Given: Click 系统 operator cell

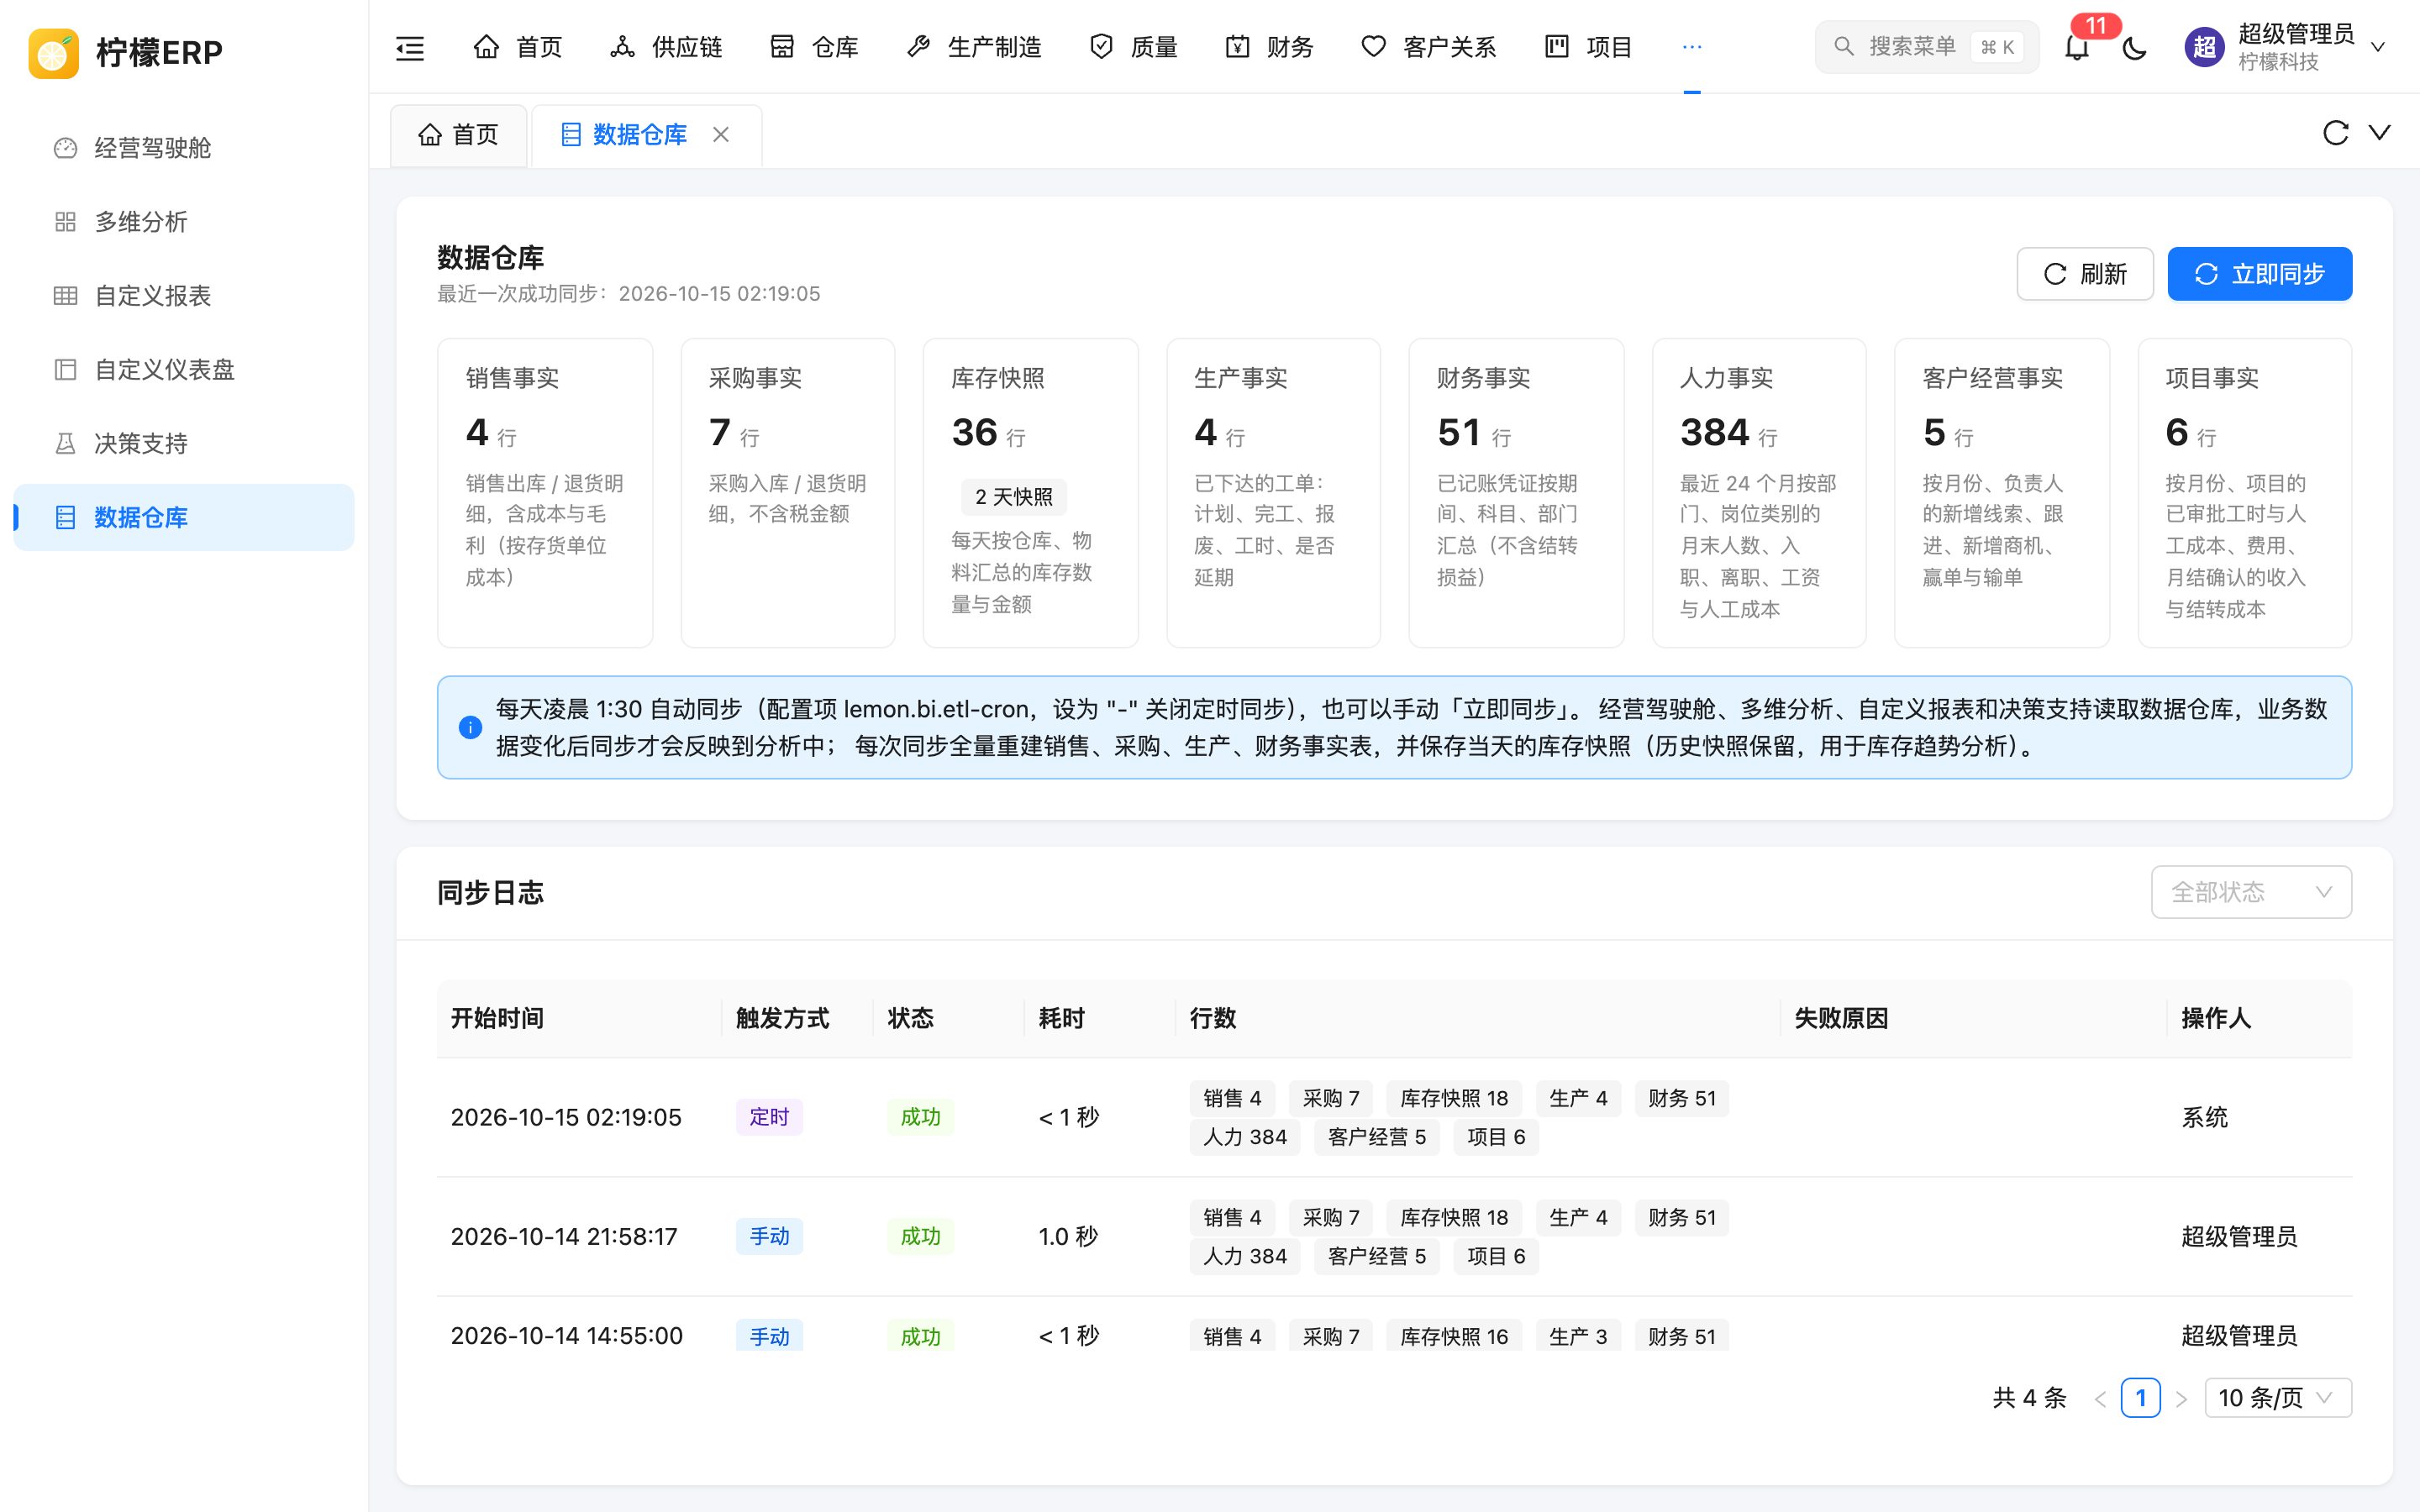Looking at the screenshot, I should click(2205, 1117).
